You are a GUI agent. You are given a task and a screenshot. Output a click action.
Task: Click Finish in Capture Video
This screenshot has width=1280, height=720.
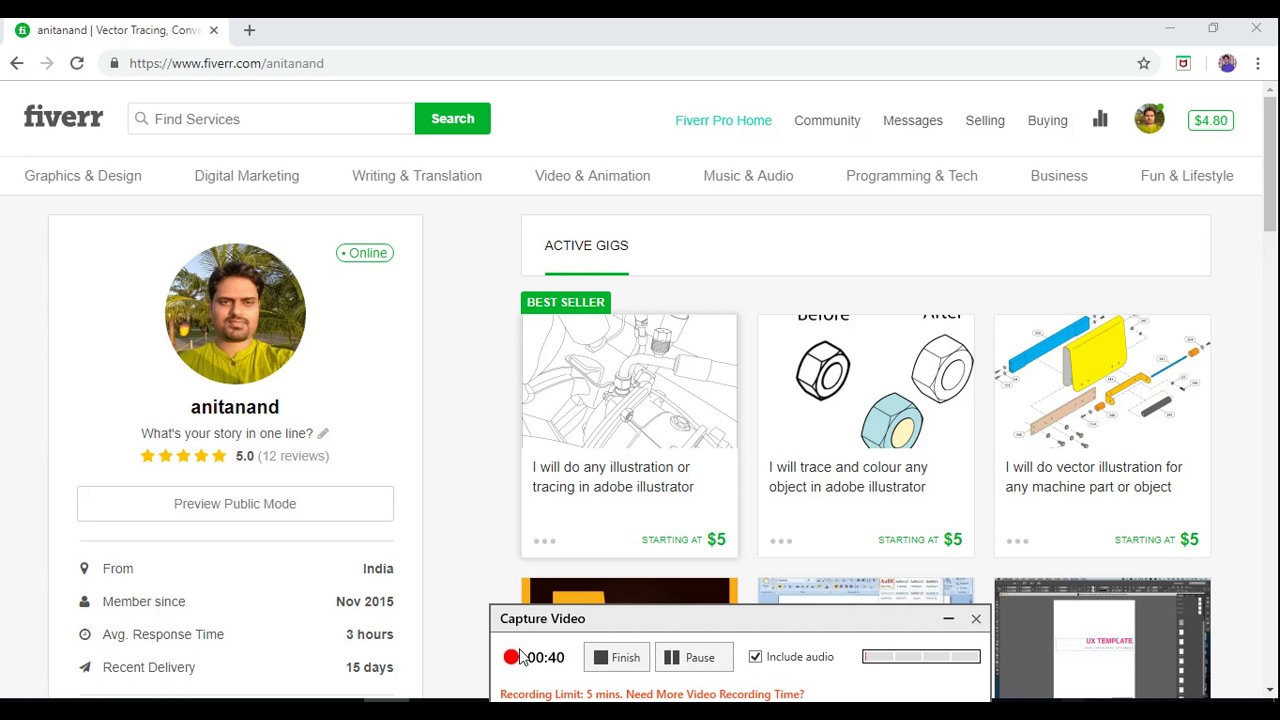click(x=617, y=657)
